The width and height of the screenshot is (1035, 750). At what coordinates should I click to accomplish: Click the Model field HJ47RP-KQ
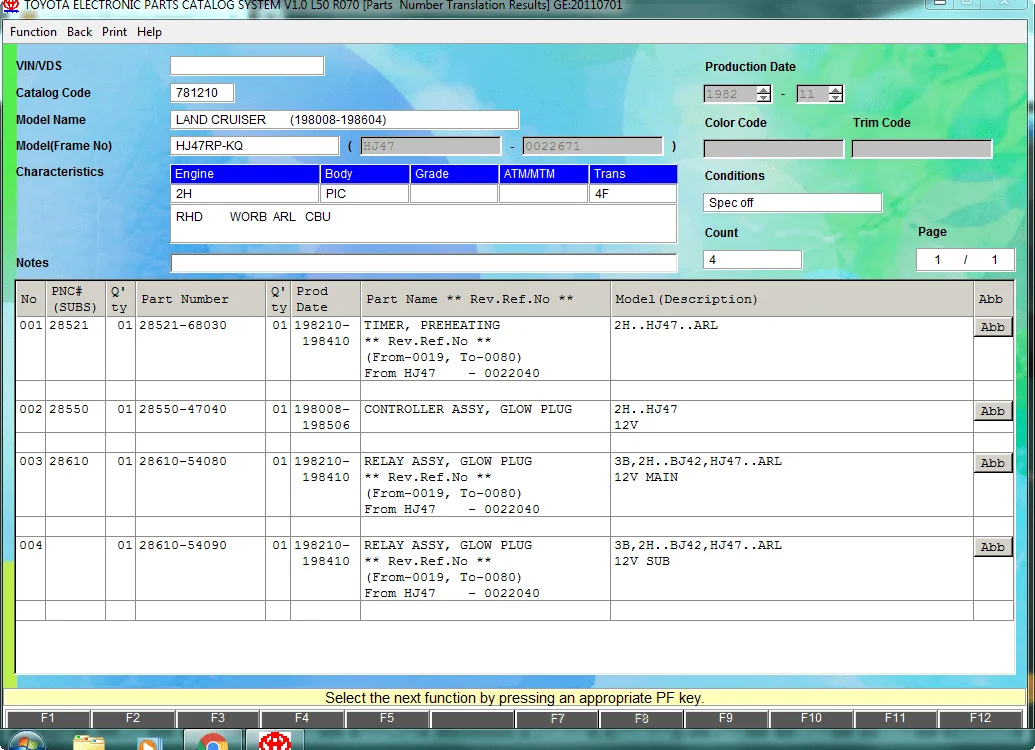(255, 146)
